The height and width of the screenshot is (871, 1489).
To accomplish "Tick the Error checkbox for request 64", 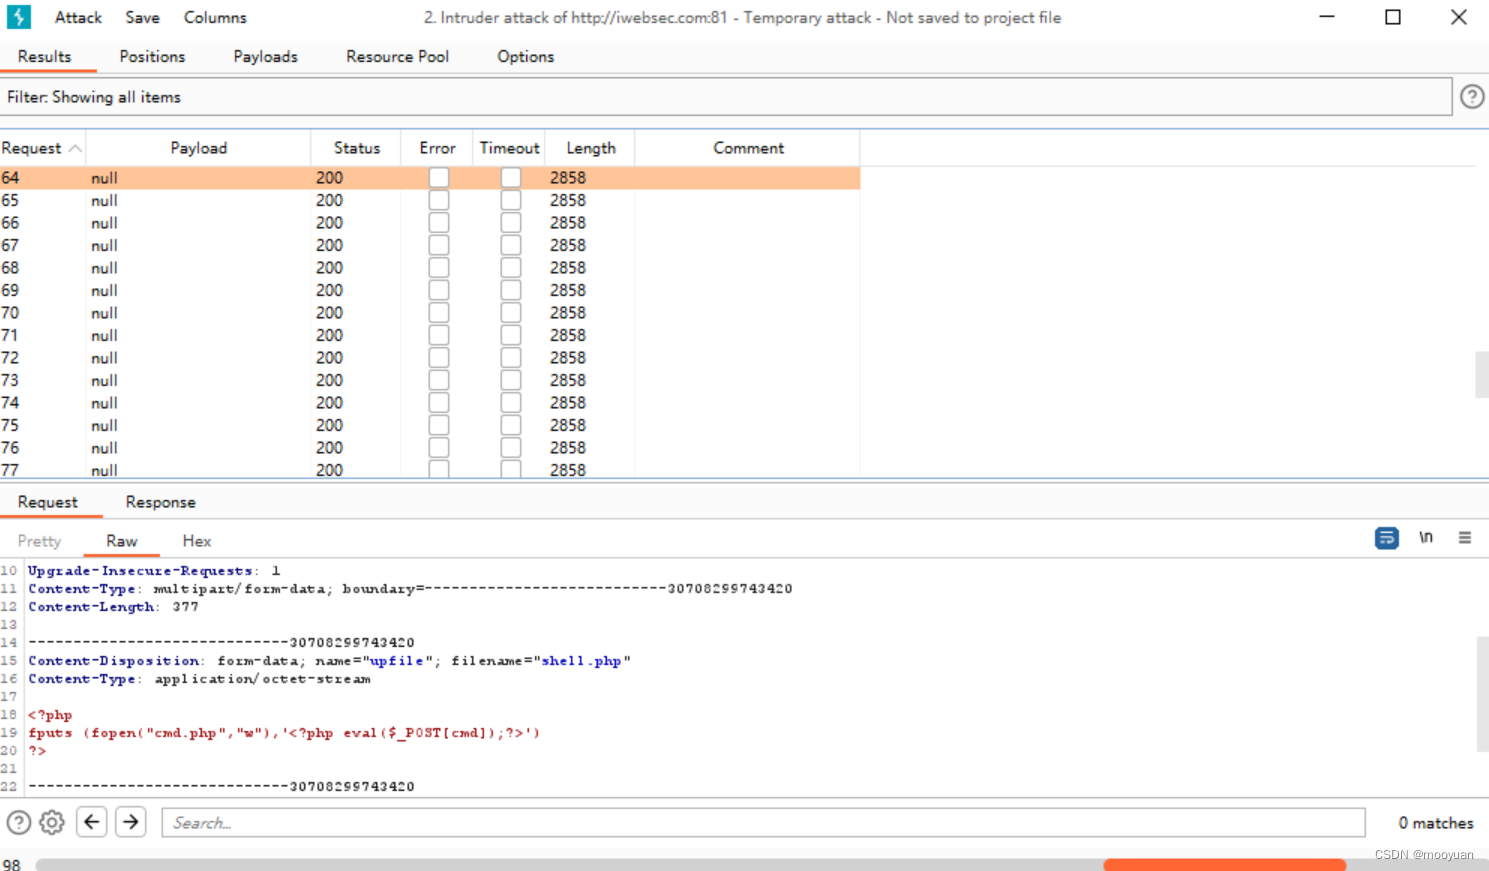I will point(438,177).
